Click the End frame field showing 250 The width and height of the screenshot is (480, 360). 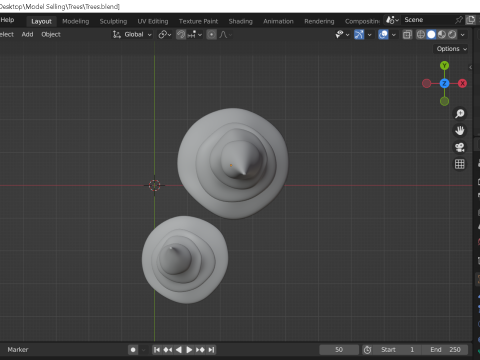click(445, 350)
